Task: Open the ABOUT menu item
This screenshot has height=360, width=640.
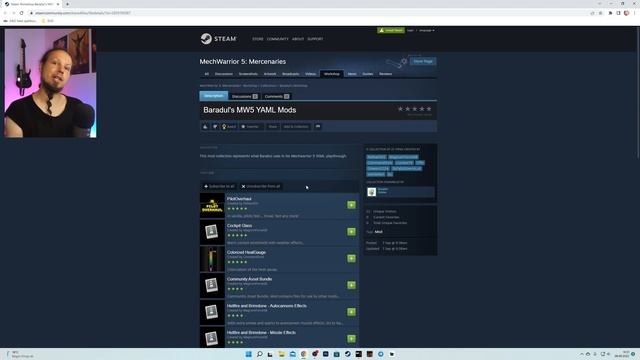Action: (298, 39)
